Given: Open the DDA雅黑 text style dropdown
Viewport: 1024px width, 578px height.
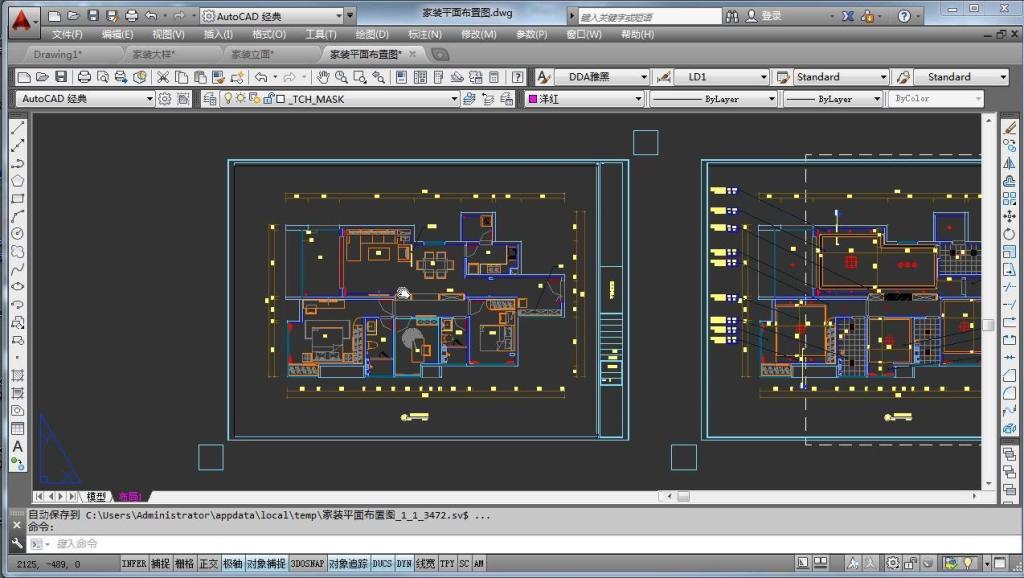Looking at the screenshot, I should (x=601, y=77).
